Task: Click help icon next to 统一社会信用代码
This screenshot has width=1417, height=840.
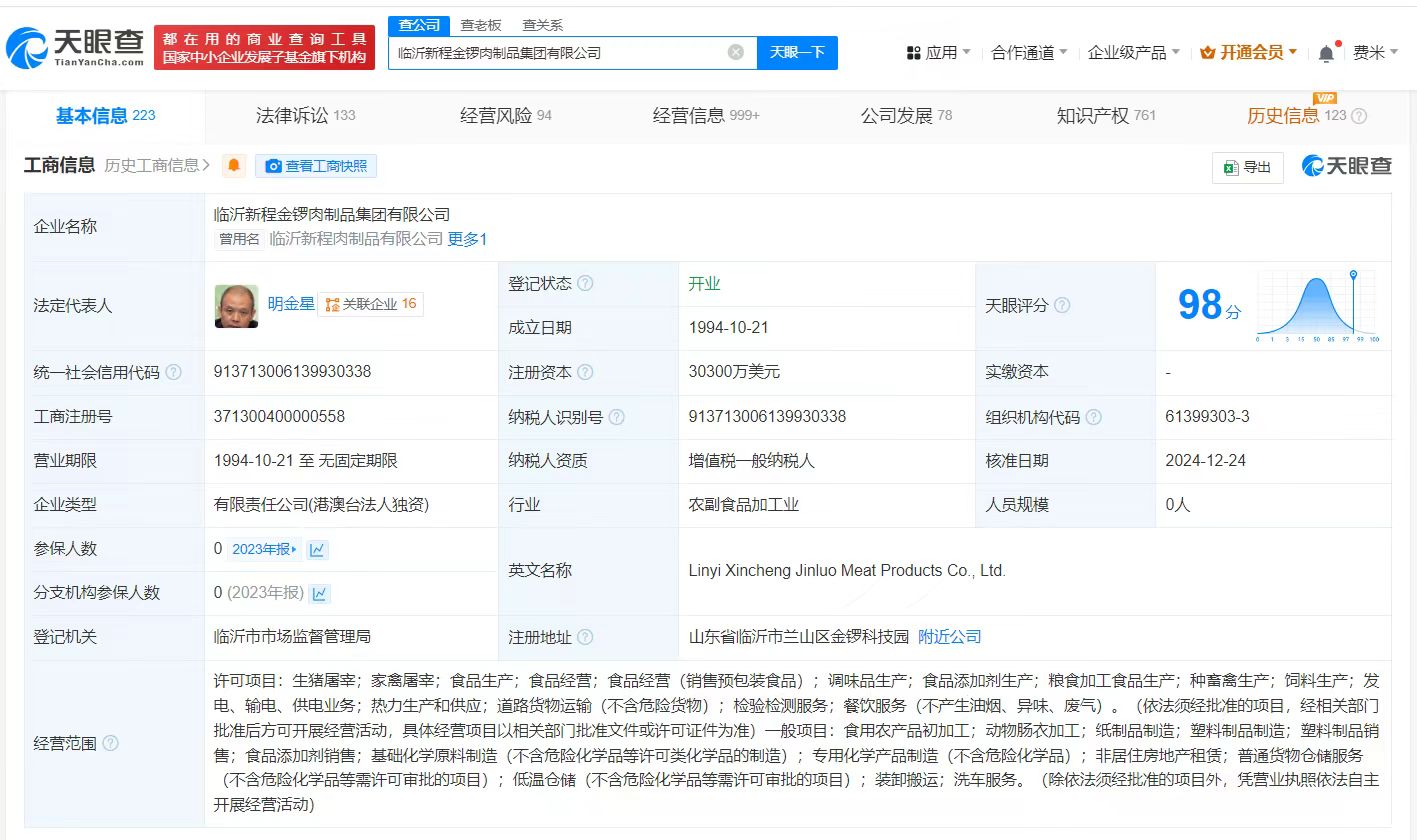Action: click(x=174, y=372)
